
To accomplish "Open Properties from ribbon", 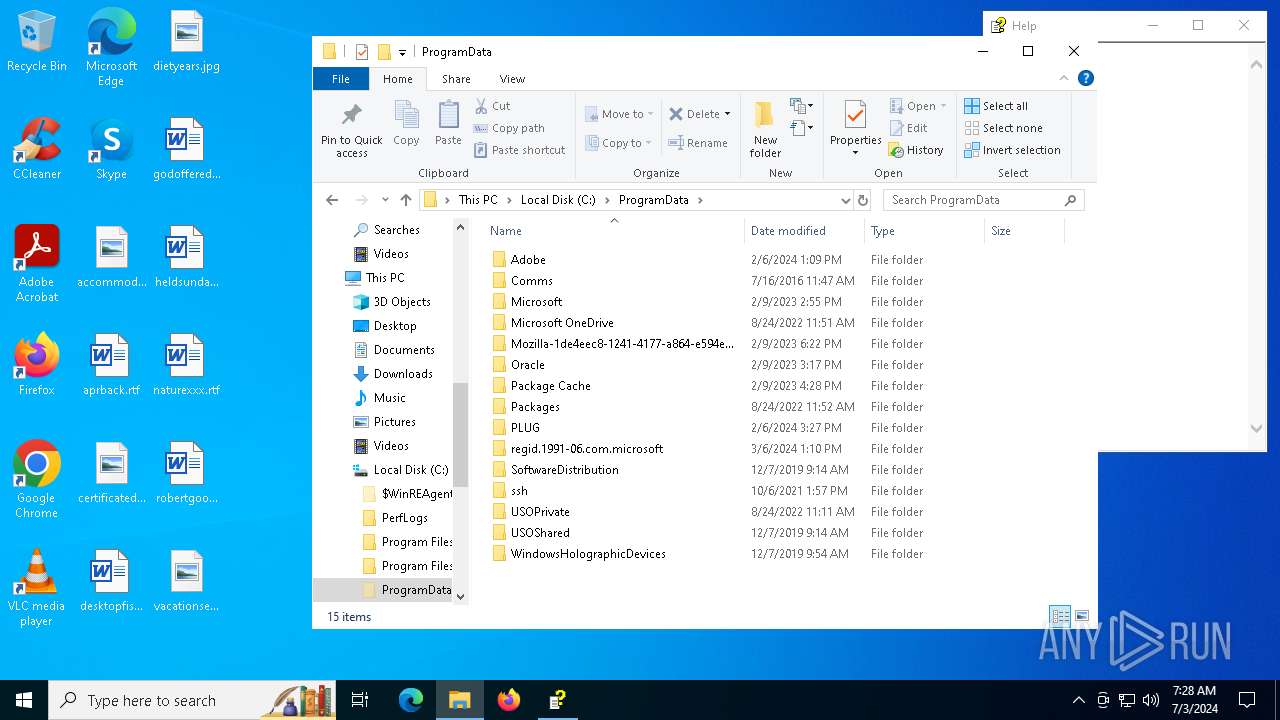I will pos(855,128).
